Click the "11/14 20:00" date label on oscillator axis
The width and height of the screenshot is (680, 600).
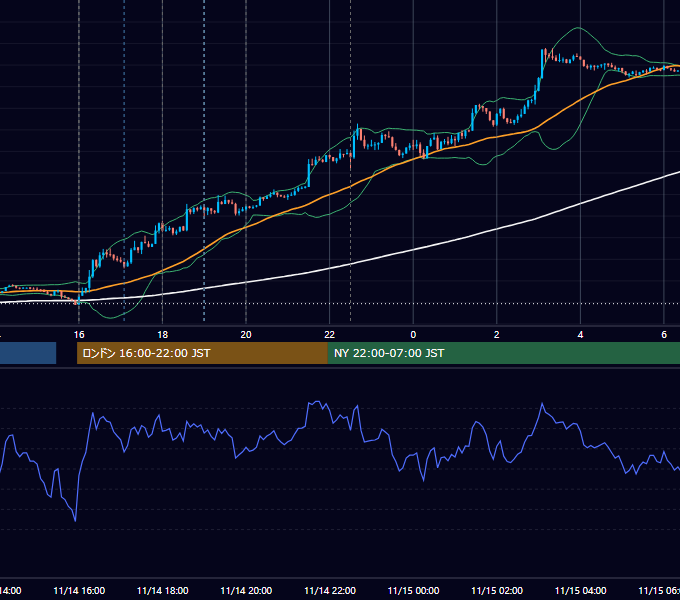tap(246, 590)
